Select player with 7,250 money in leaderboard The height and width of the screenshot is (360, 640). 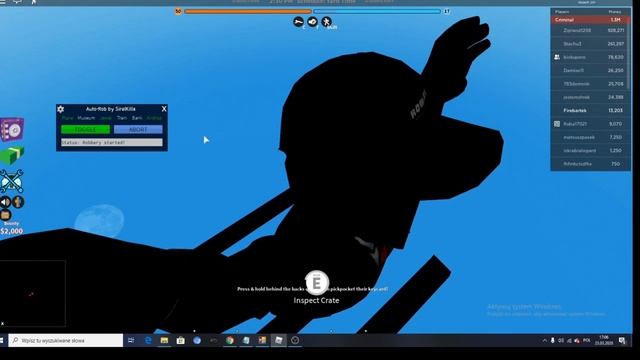(x=590, y=137)
